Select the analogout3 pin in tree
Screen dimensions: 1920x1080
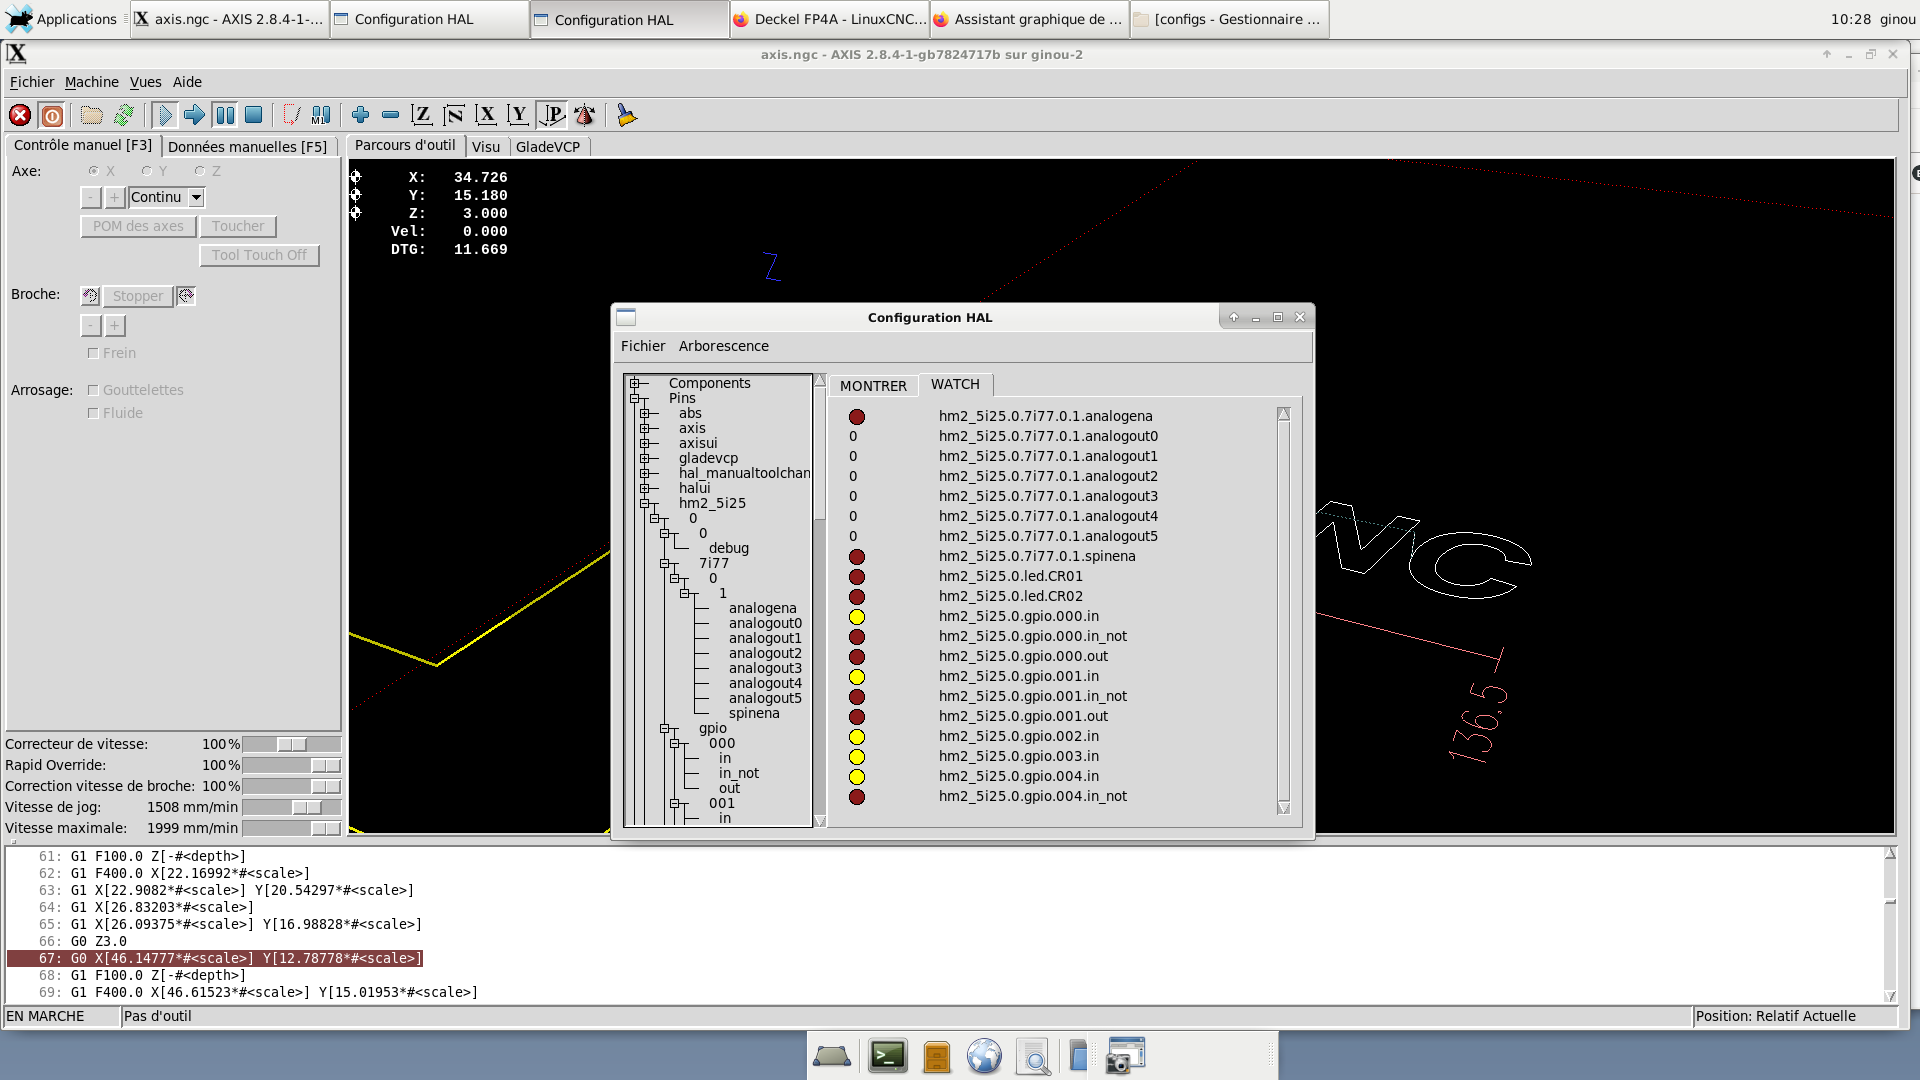coord(765,668)
